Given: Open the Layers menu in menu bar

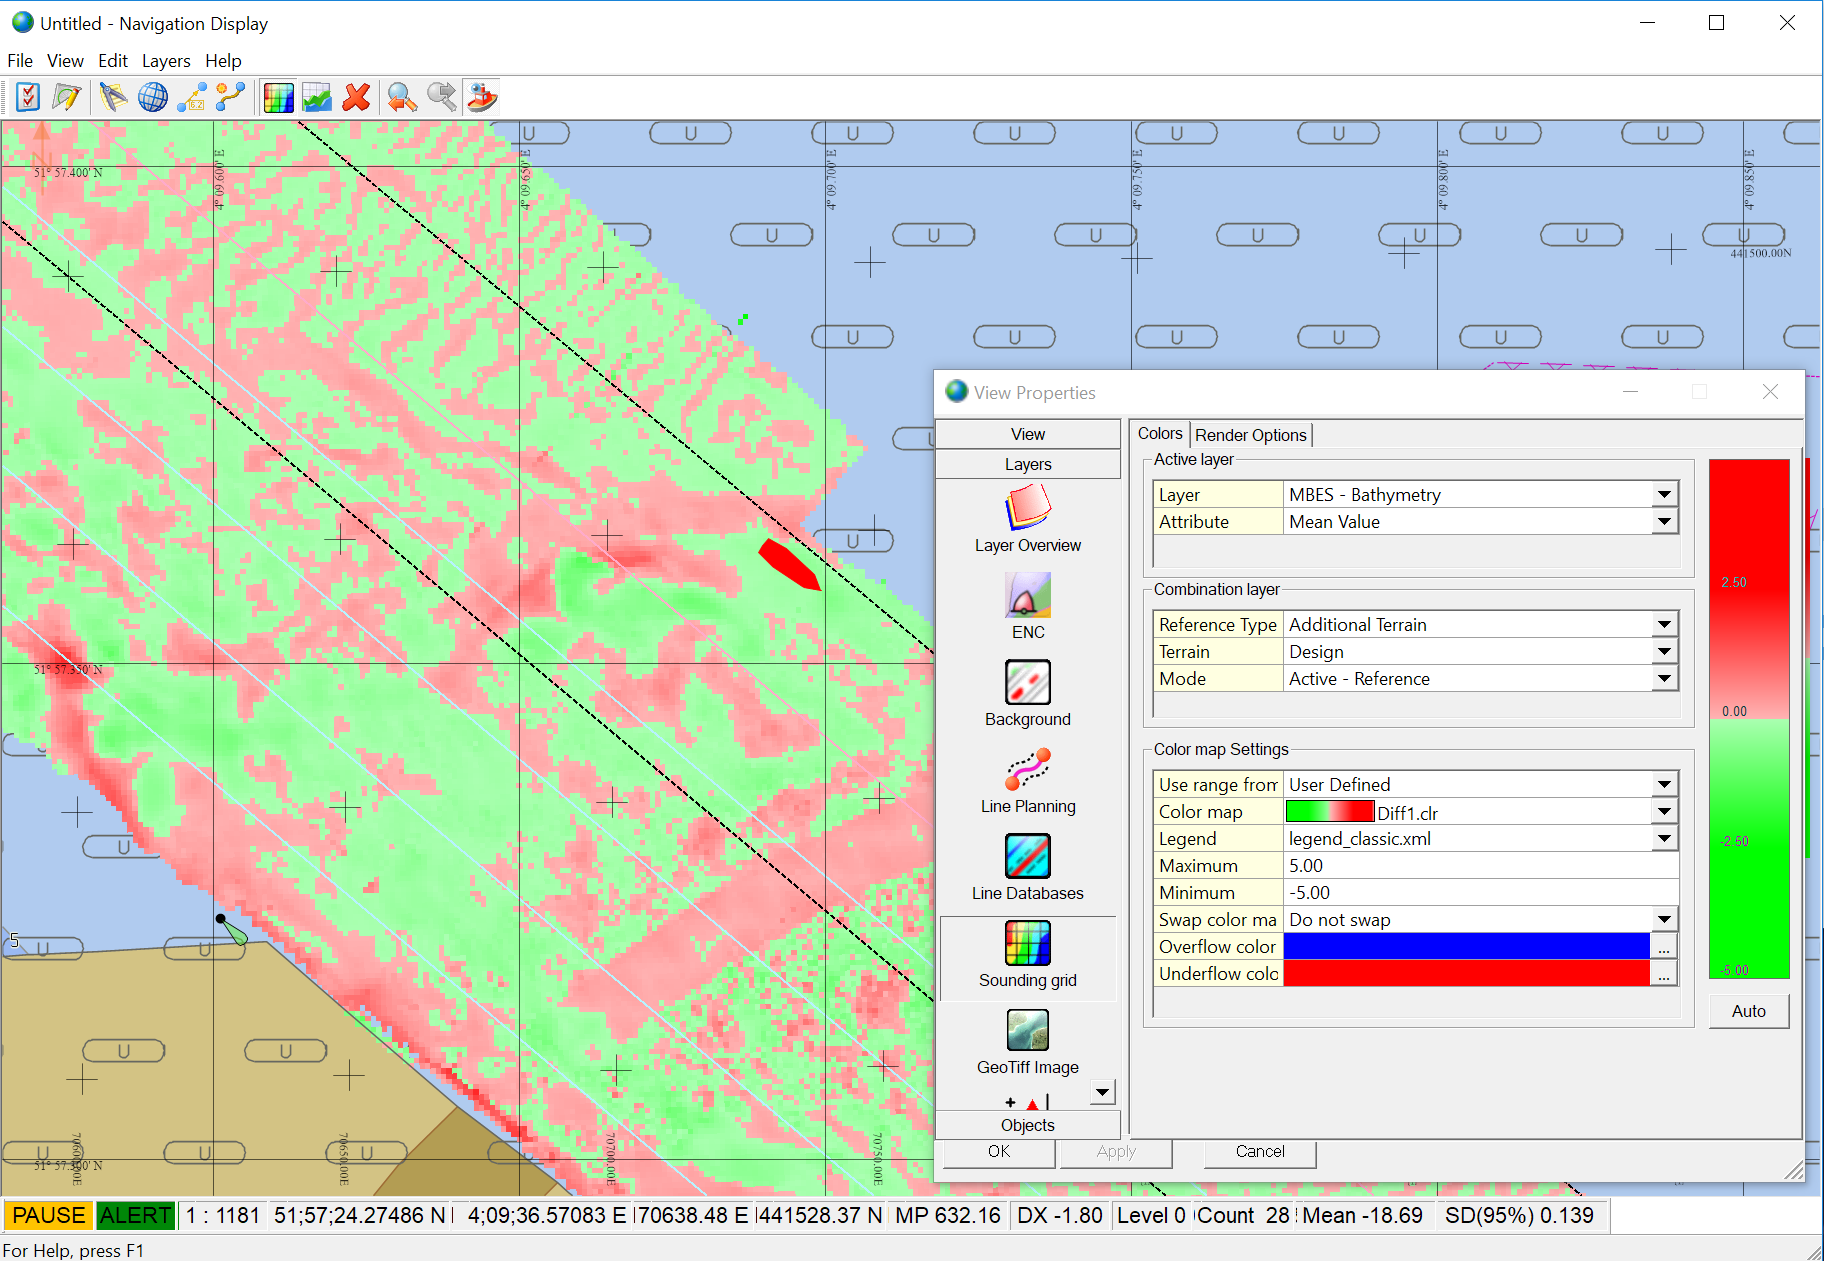Looking at the screenshot, I should coord(166,61).
